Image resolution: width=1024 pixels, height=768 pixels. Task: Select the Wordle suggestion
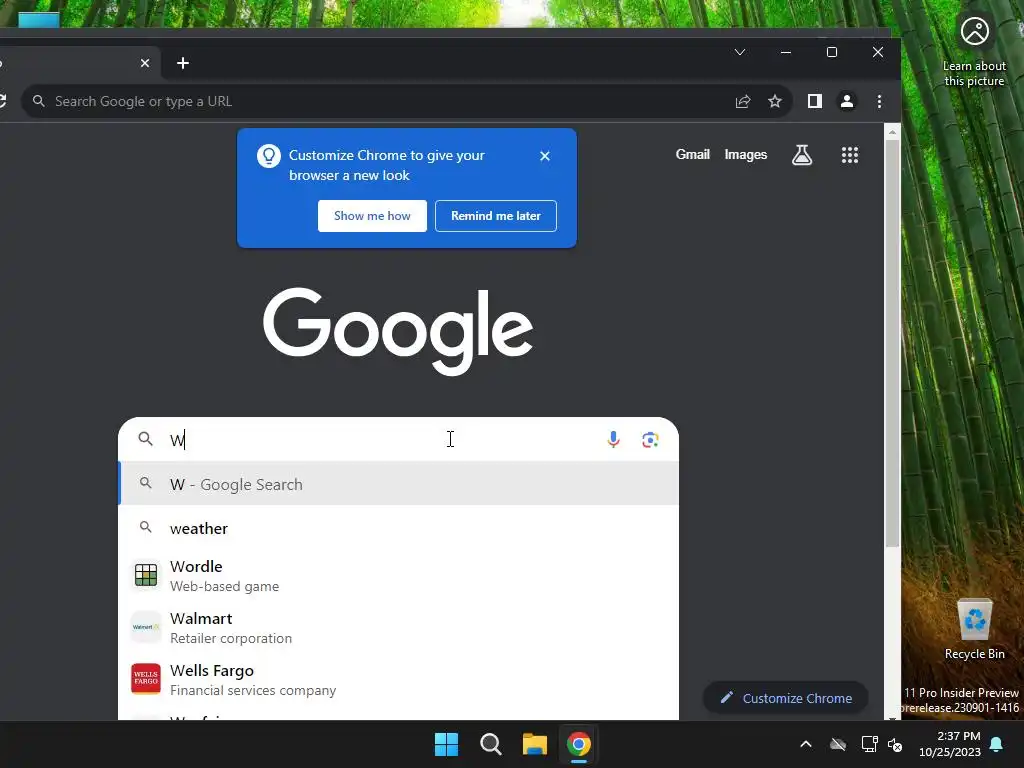coord(398,576)
